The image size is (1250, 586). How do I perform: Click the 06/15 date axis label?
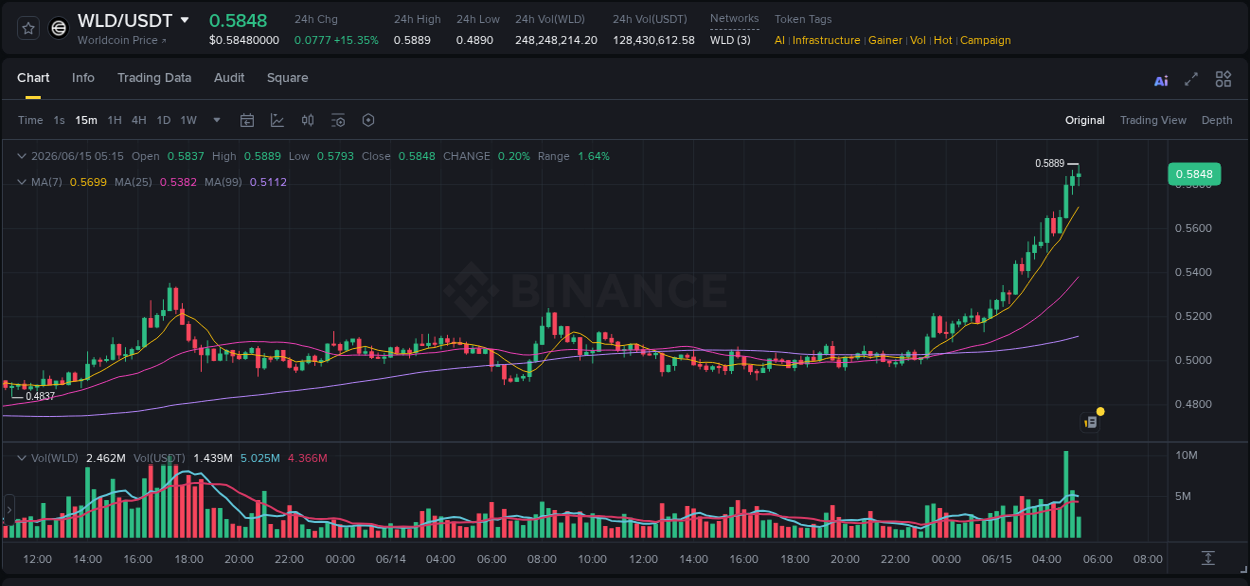pos(996,559)
